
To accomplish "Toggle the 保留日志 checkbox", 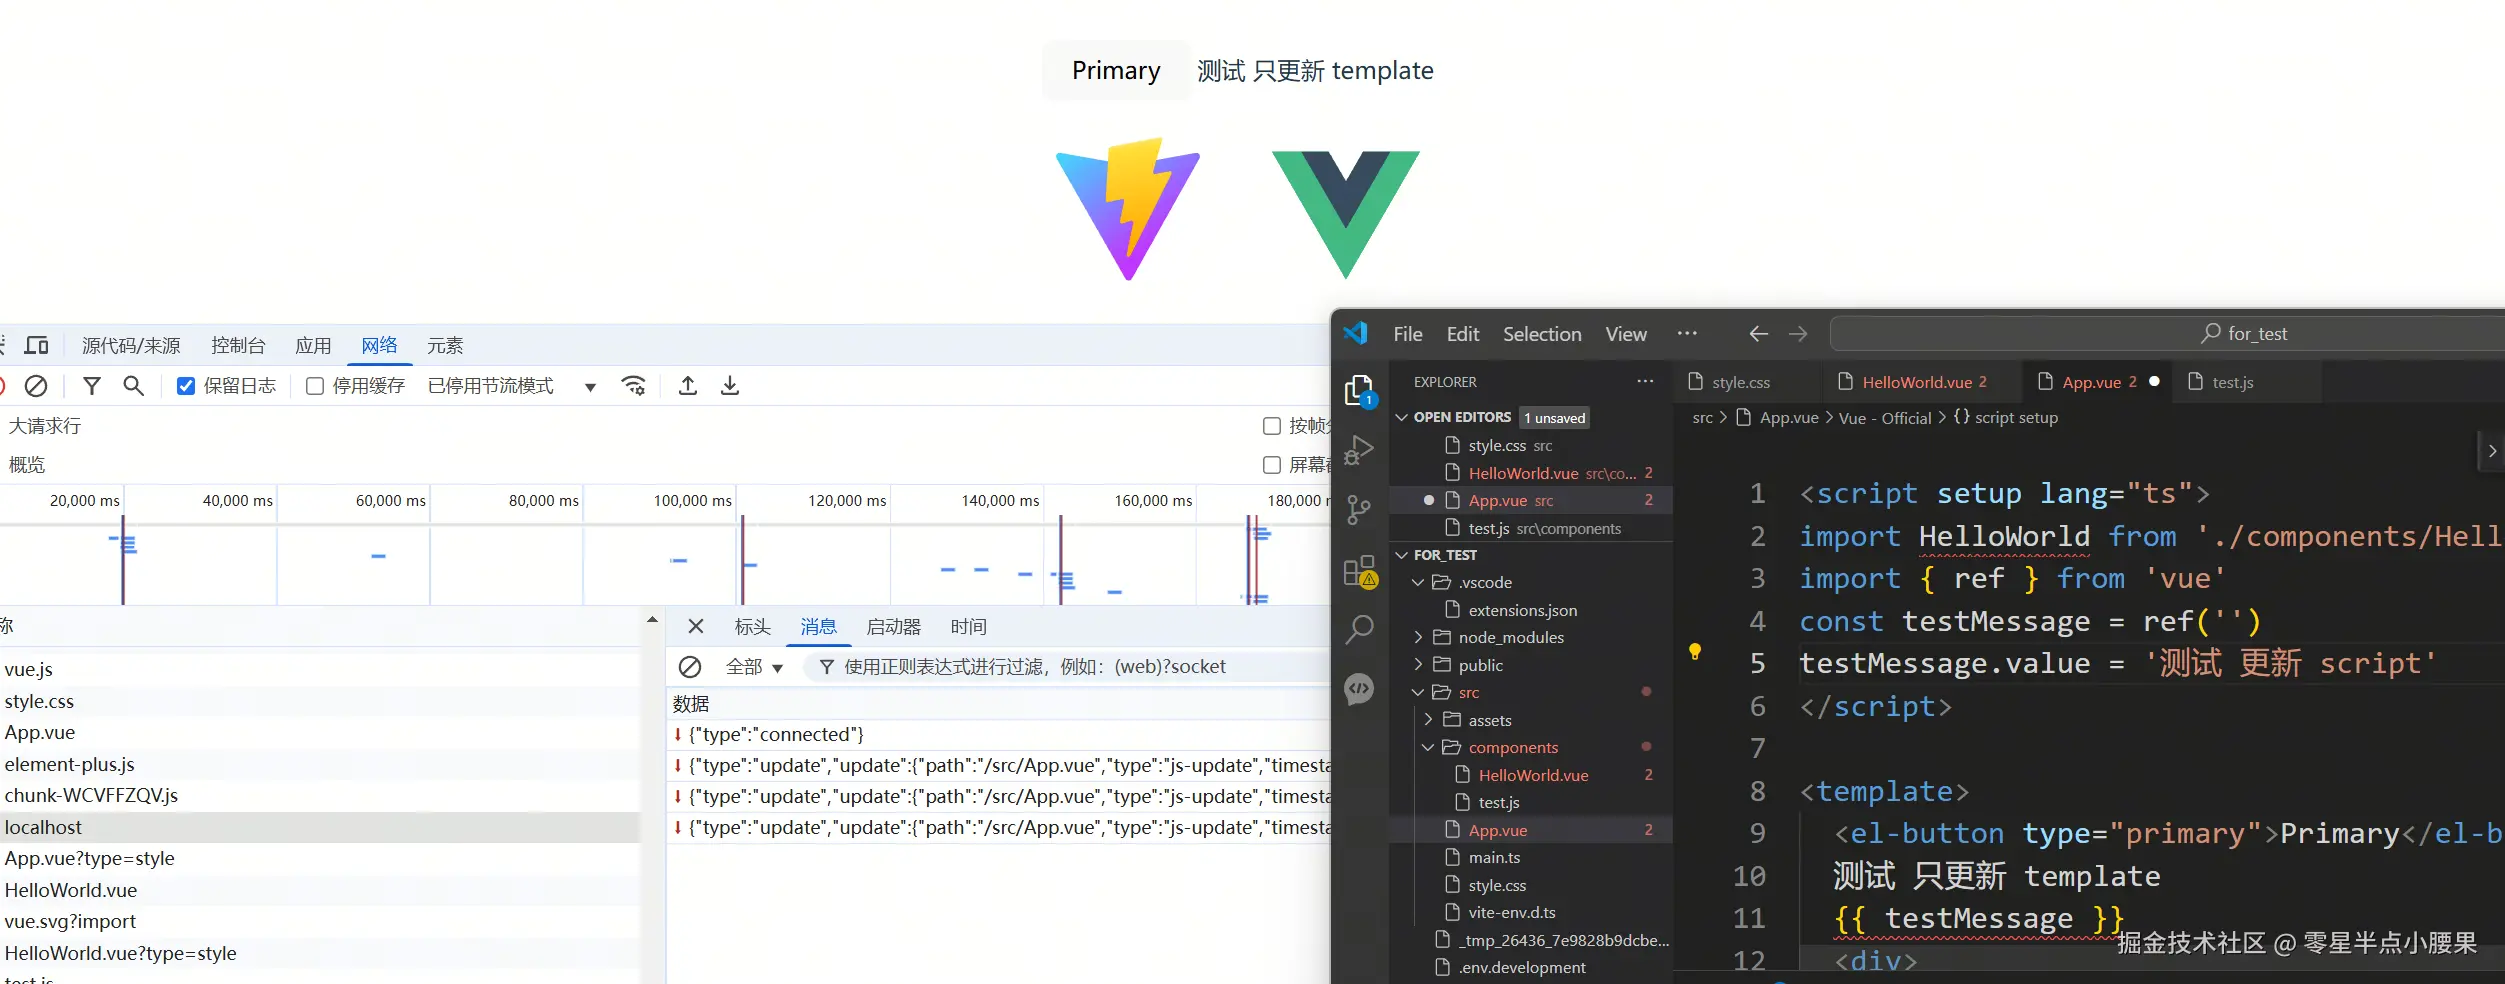I will [x=186, y=386].
